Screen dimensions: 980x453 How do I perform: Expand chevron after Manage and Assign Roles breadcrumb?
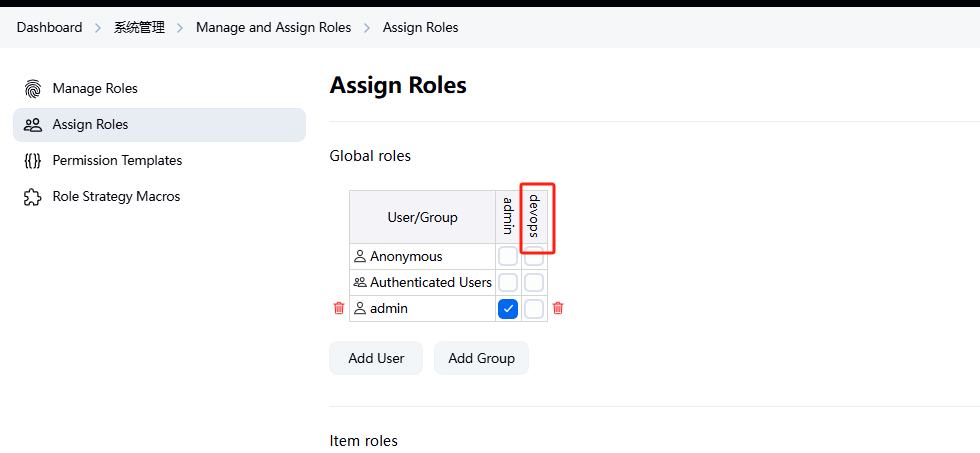coord(367,28)
